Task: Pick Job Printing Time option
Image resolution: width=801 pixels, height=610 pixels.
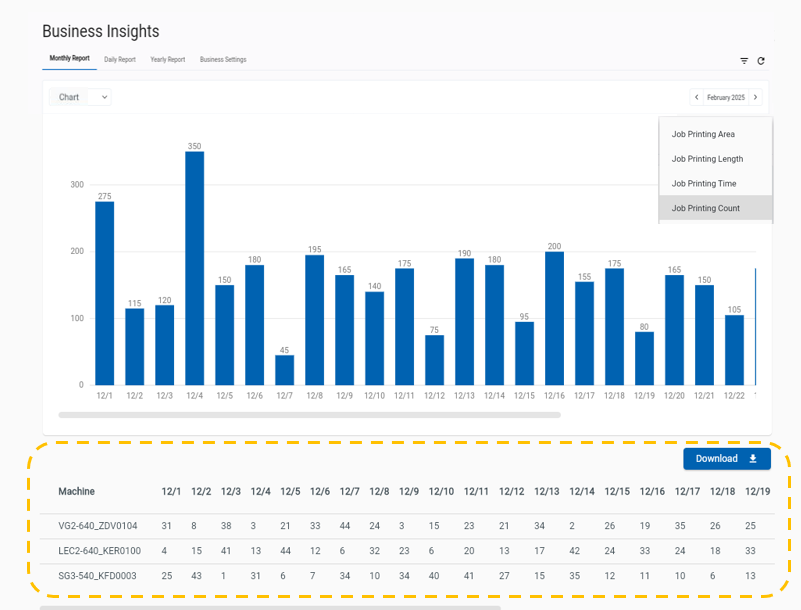Action: coord(704,184)
